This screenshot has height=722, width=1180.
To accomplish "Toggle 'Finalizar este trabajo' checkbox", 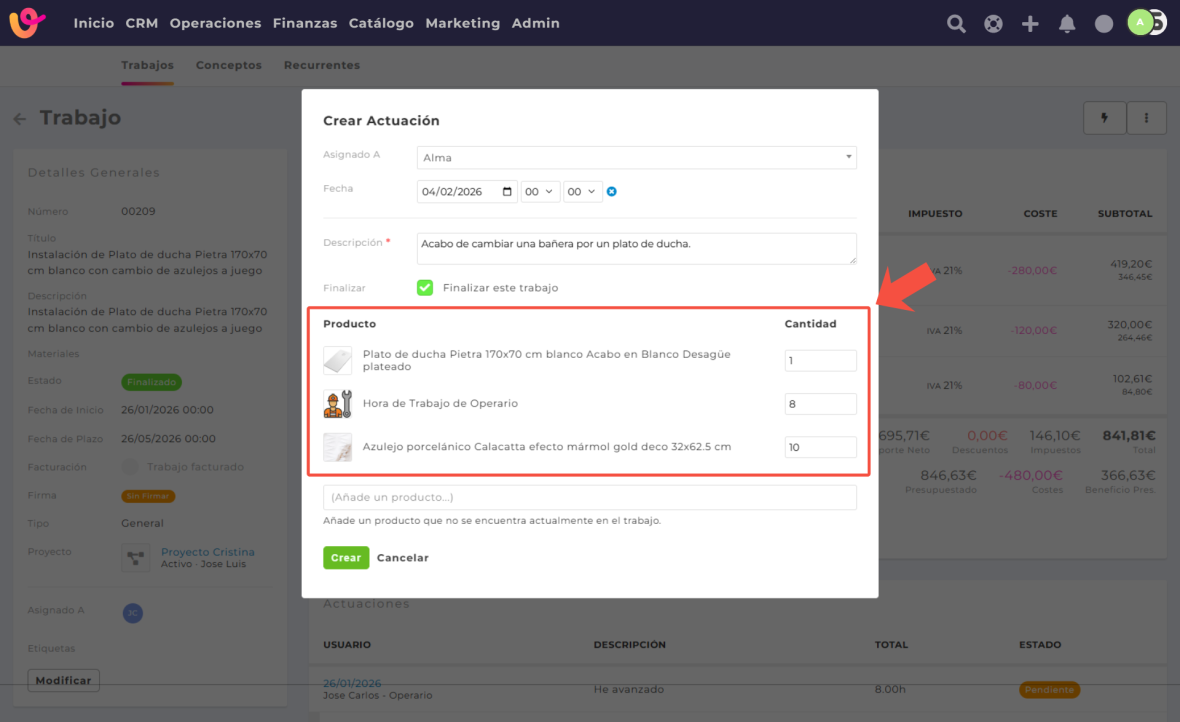I will click(425, 288).
